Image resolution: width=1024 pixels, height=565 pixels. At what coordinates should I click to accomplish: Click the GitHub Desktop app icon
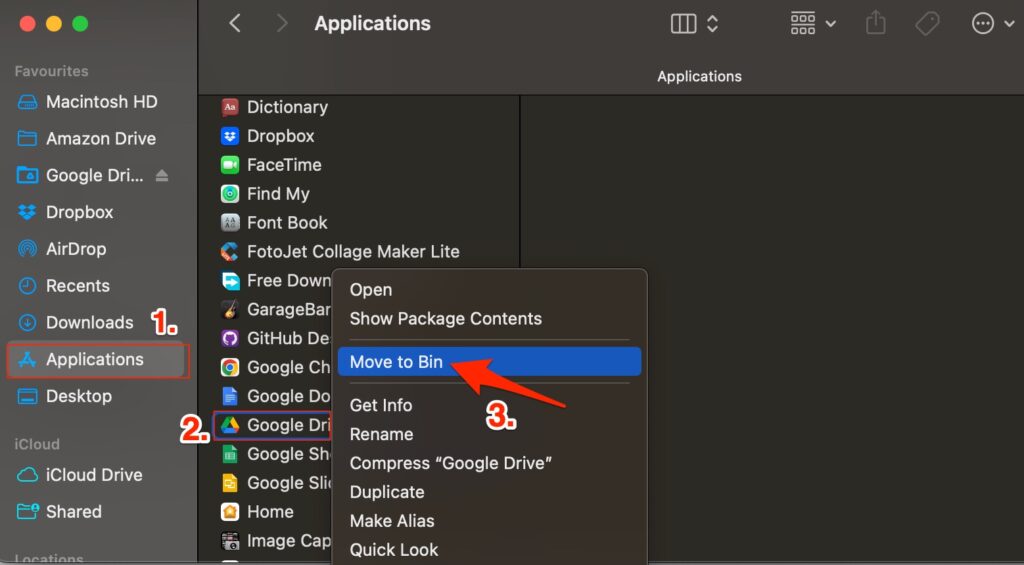[230, 338]
